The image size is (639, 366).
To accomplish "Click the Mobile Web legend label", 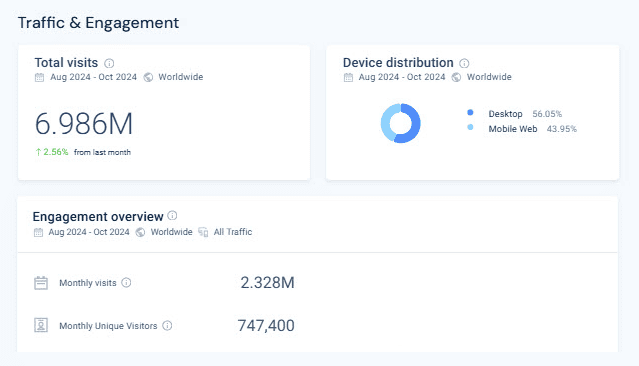I will coord(513,129).
